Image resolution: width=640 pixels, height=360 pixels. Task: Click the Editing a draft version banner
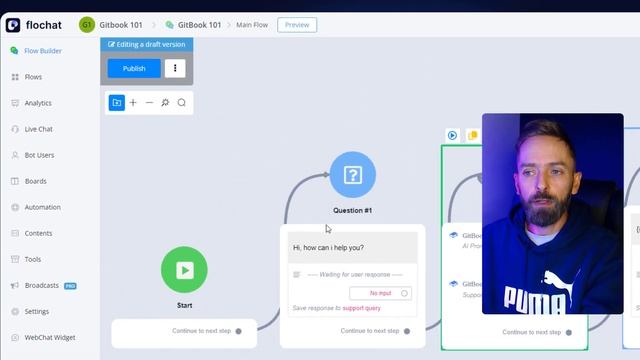click(147, 44)
